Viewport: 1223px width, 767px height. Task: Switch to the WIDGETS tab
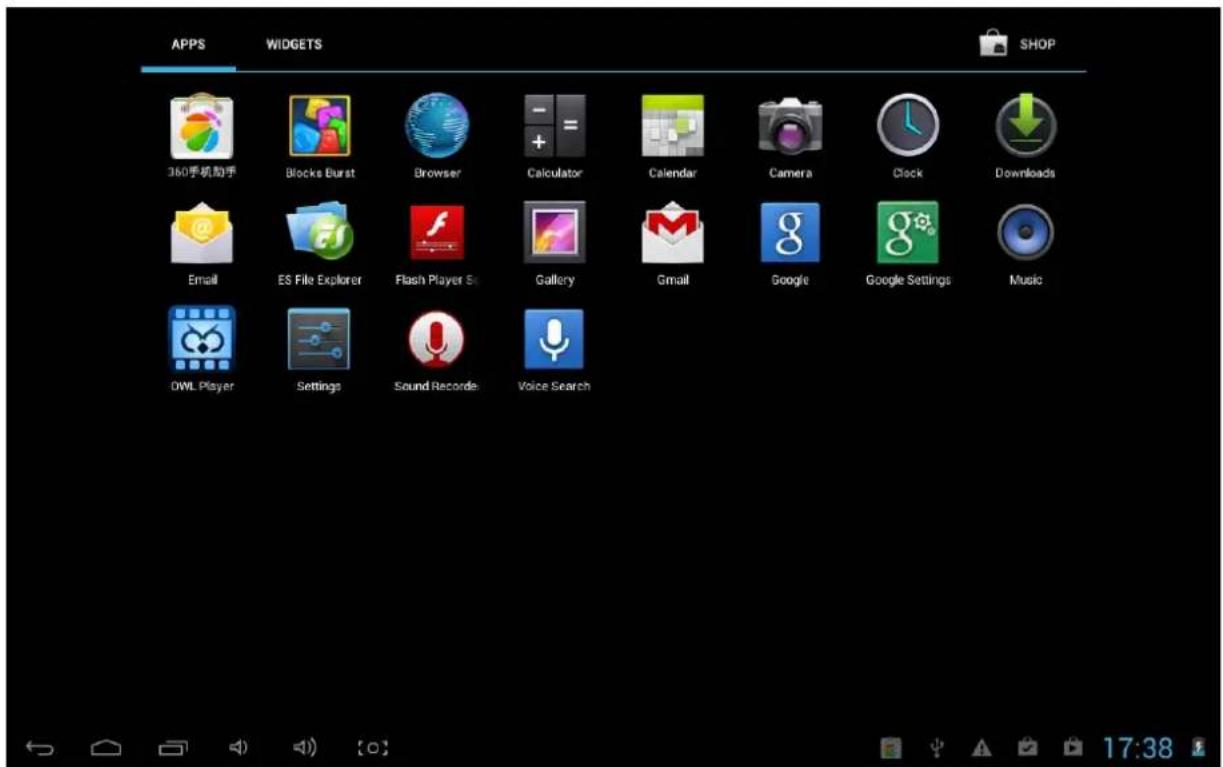pyautogui.click(x=294, y=45)
